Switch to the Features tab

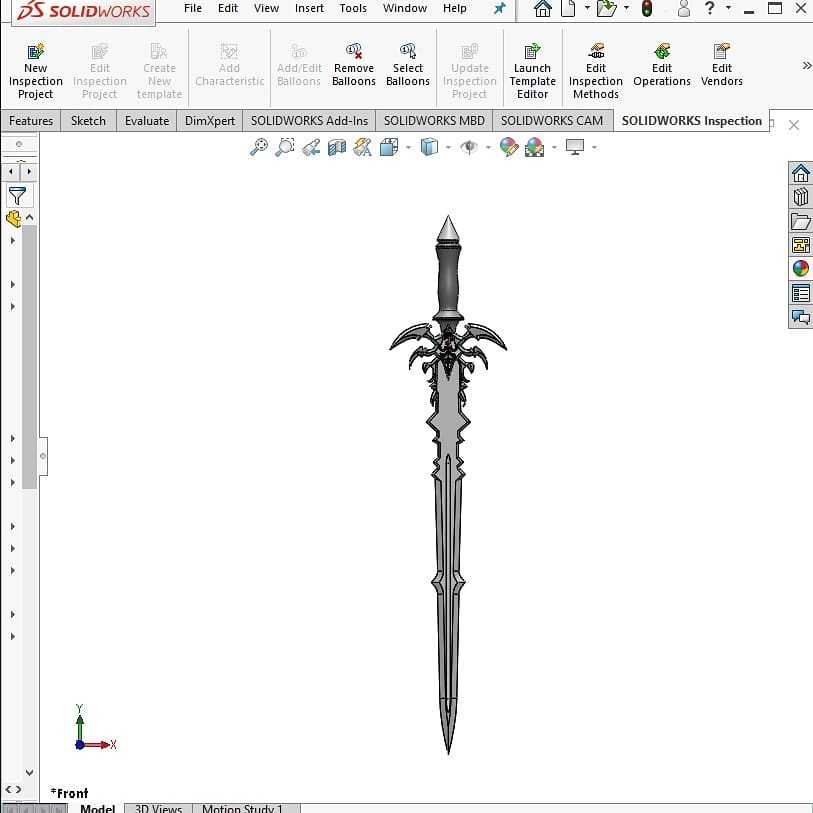pos(31,121)
